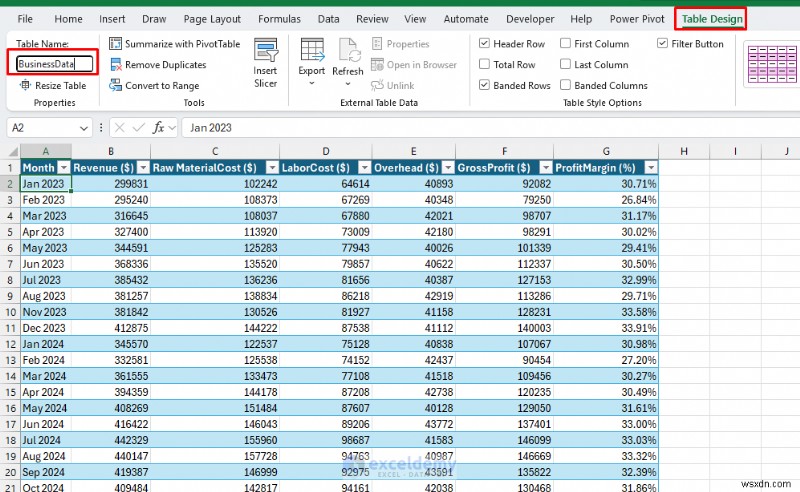
Task: Expand the fx dropdown chevron
Action: pos(172,128)
